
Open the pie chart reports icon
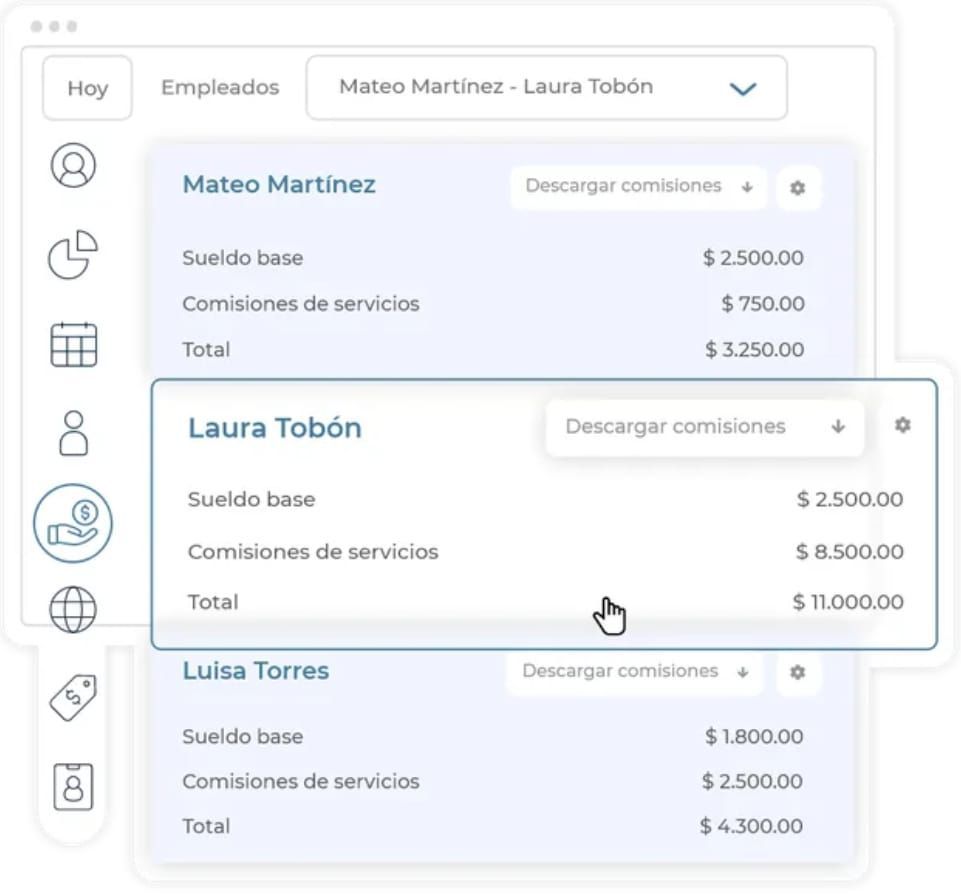coord(73,254)
